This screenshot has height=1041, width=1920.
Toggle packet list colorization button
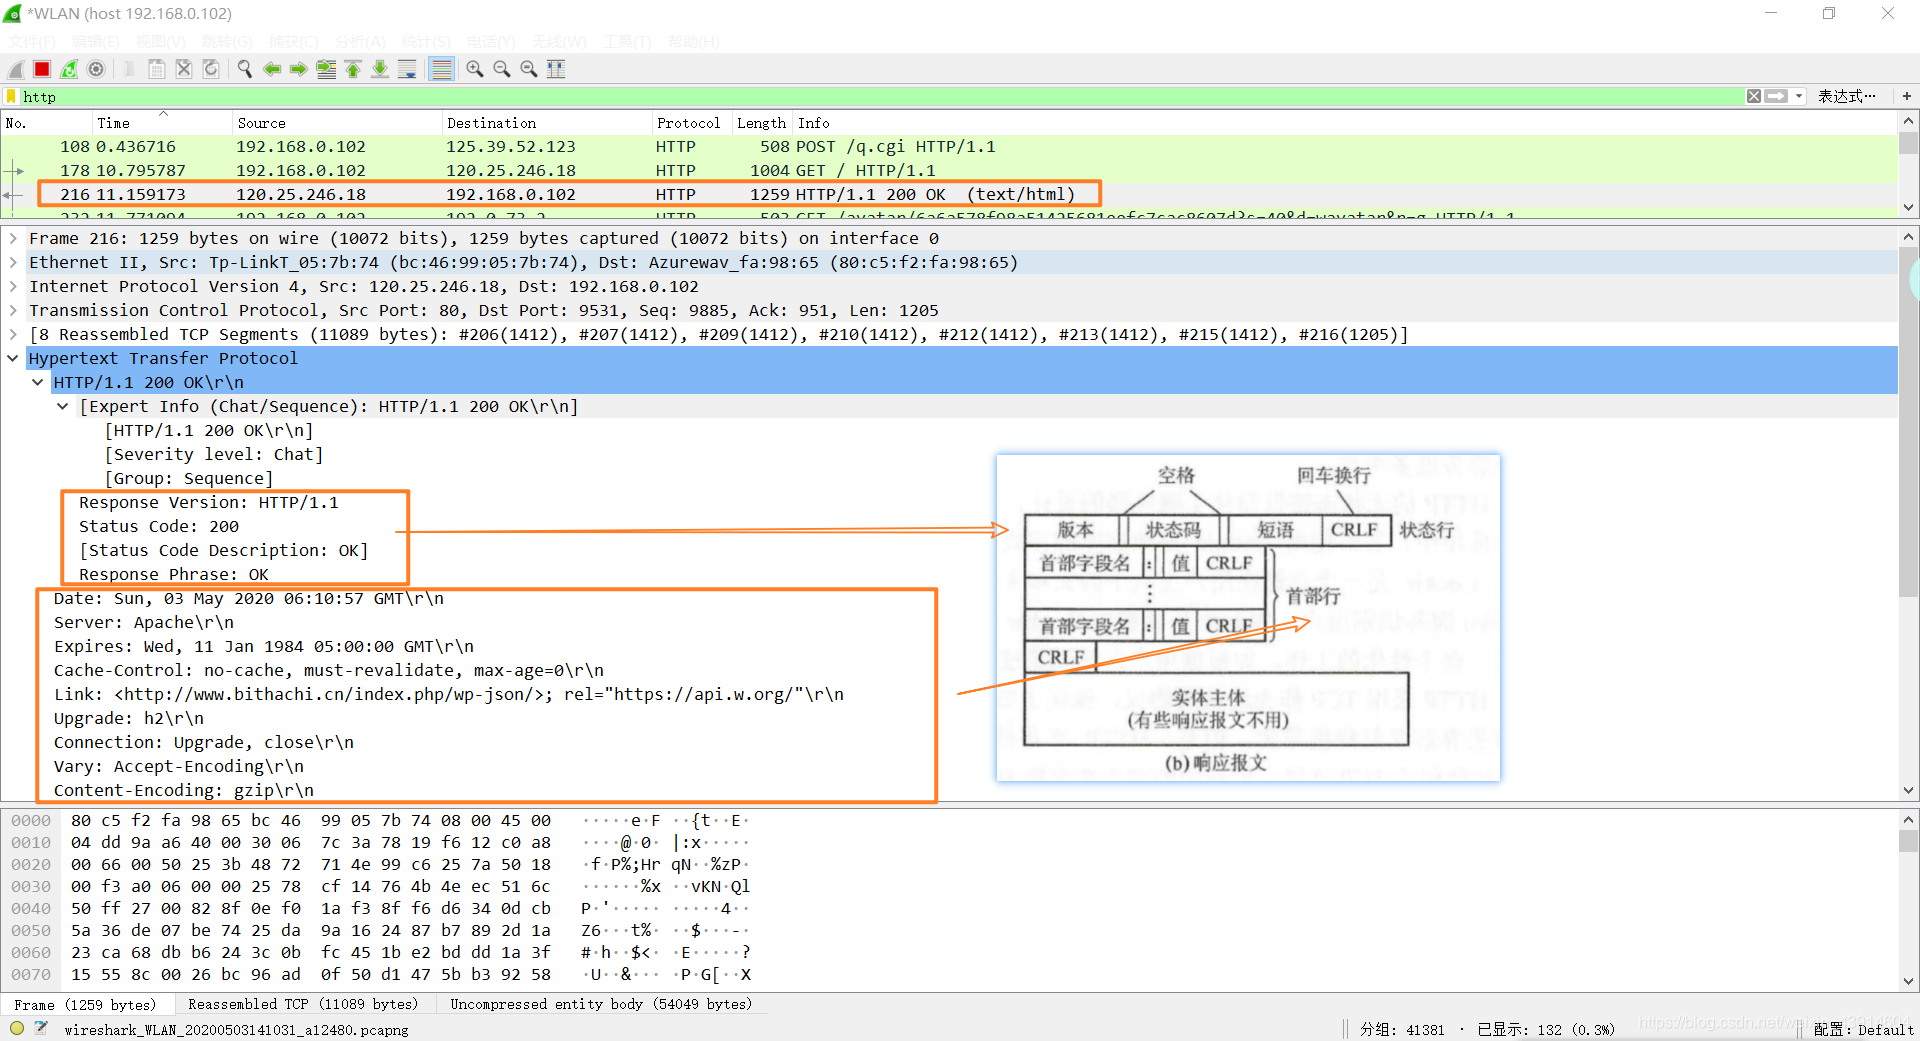coord(441,69)
